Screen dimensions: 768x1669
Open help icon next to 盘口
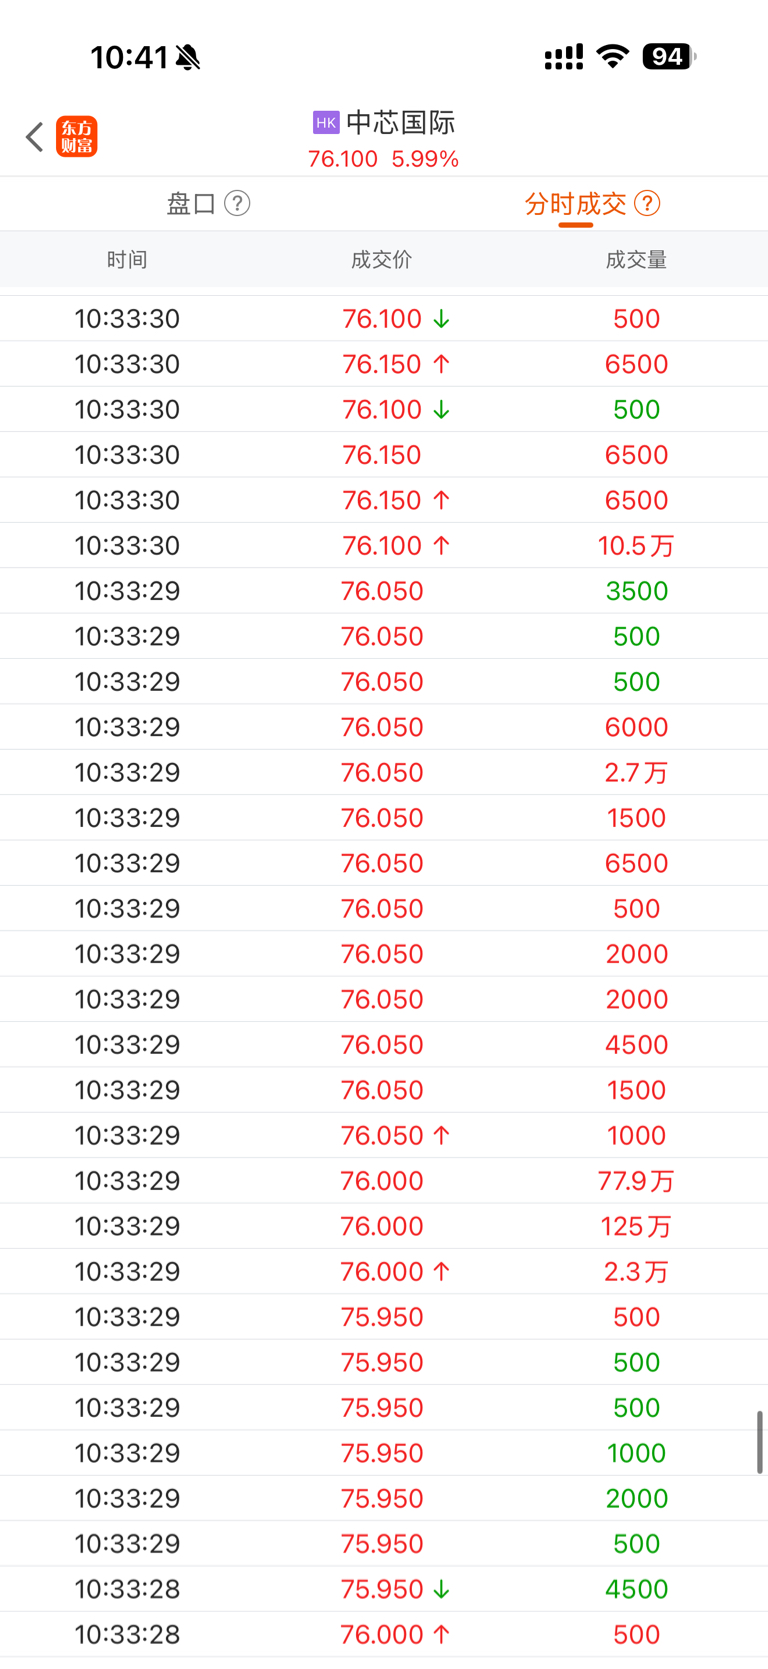pyautogui.click(x=237, y=204)
